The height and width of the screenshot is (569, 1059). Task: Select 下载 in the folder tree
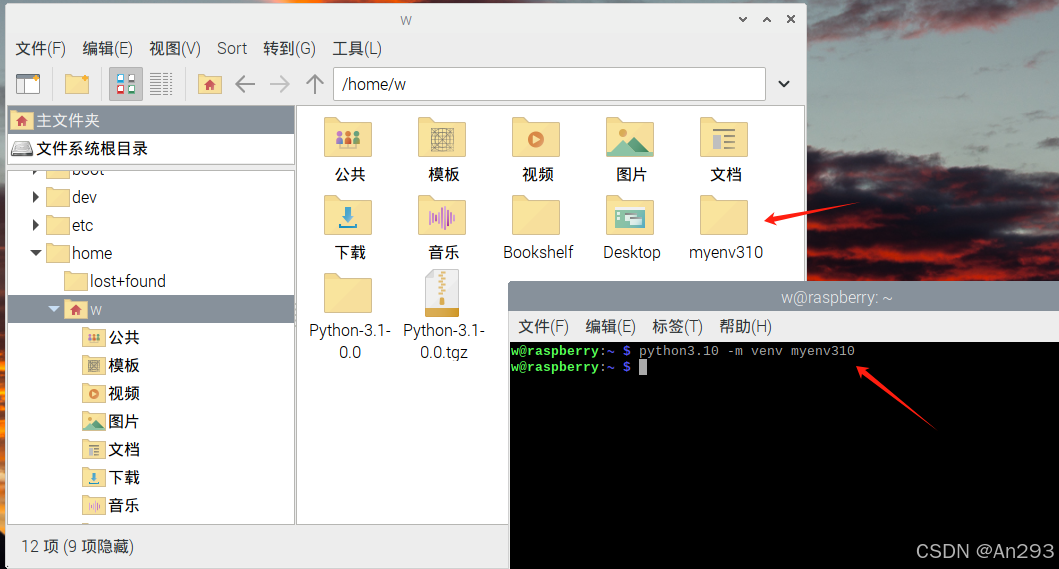[111, 478]
